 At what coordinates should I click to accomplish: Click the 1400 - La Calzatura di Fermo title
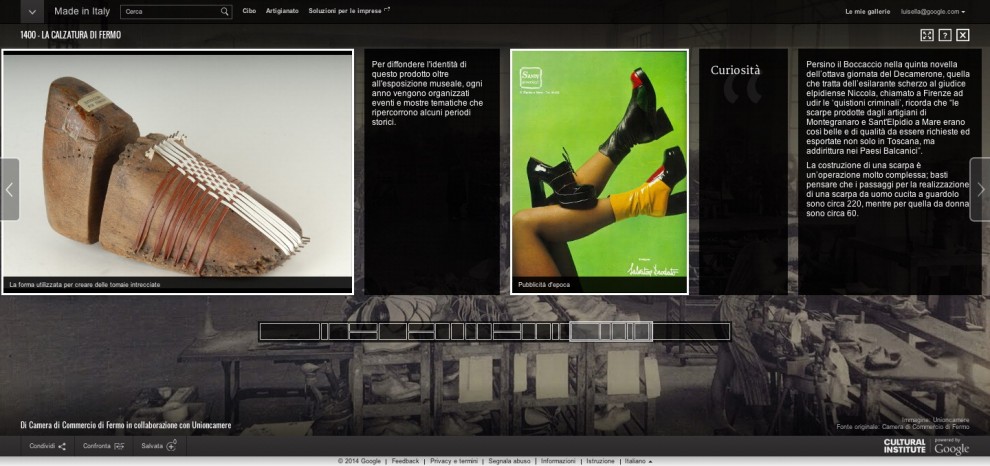point(71,35)
